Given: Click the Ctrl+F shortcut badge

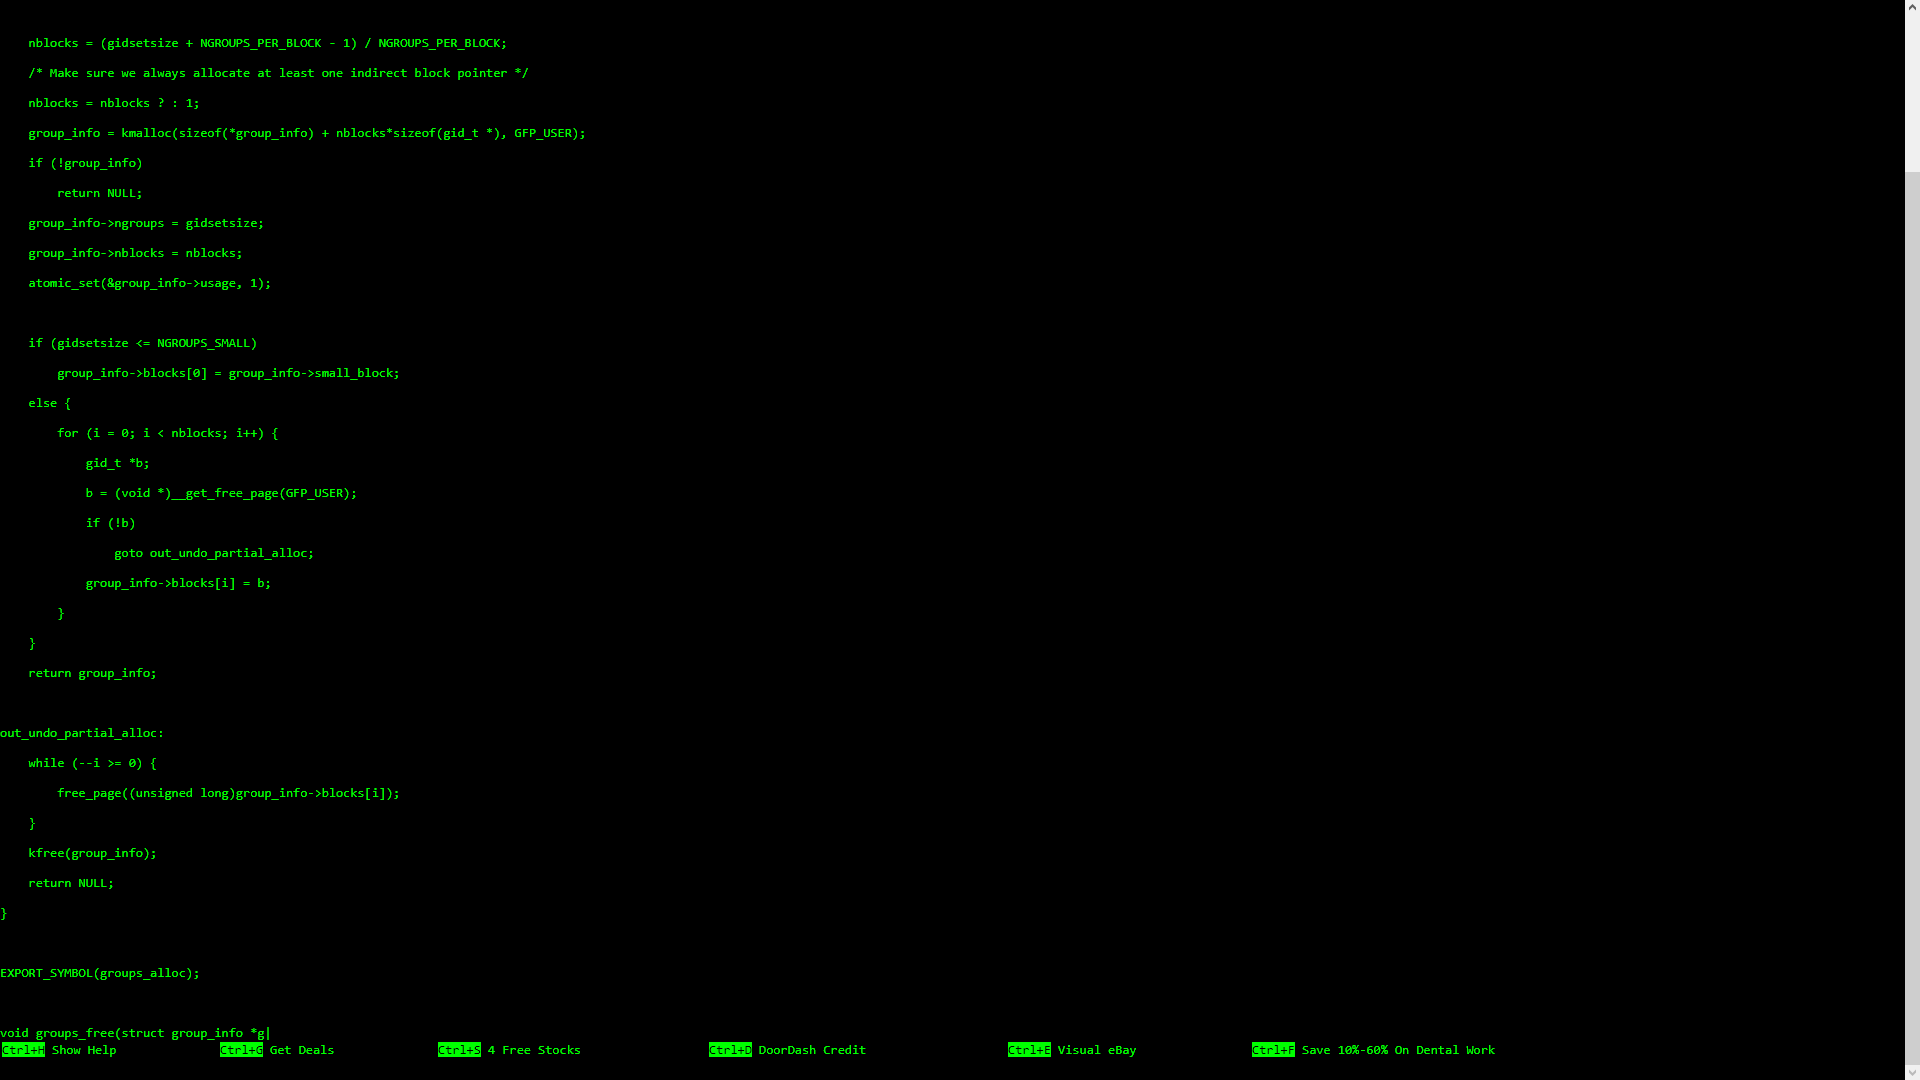Looking at the screenshot, I should click(1273, 1050).
